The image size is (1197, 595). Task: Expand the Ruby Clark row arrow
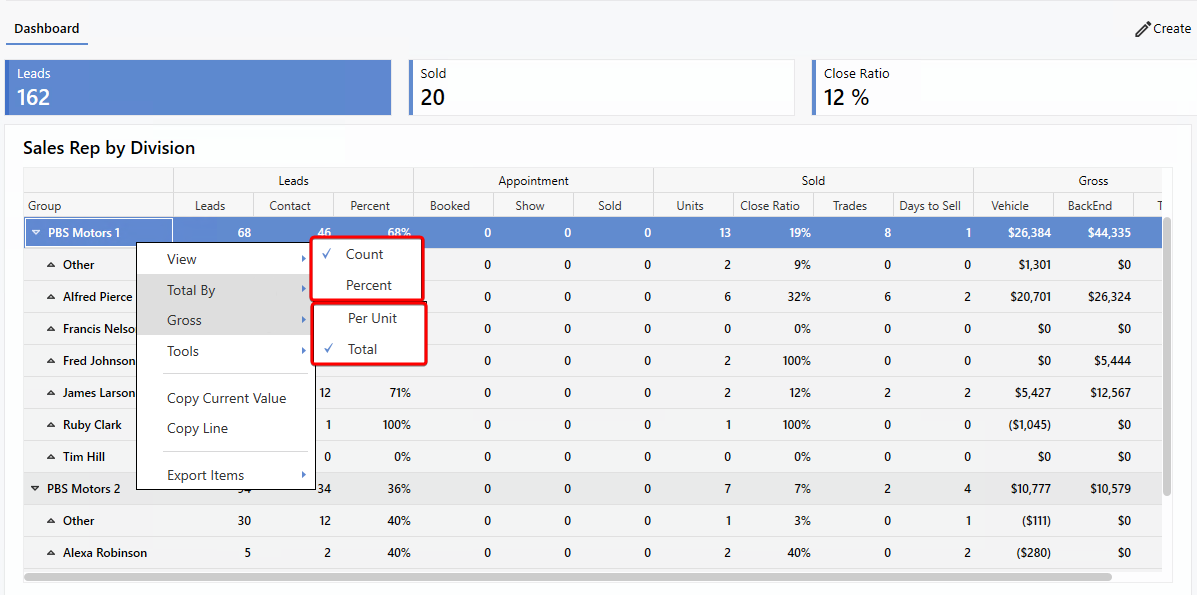pos(51,425)
